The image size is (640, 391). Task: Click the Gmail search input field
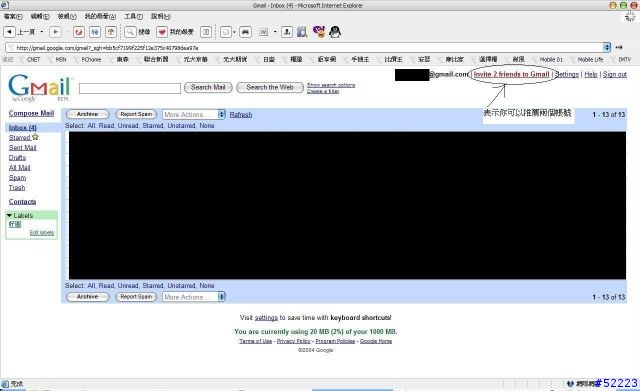[x=130, y=88]
